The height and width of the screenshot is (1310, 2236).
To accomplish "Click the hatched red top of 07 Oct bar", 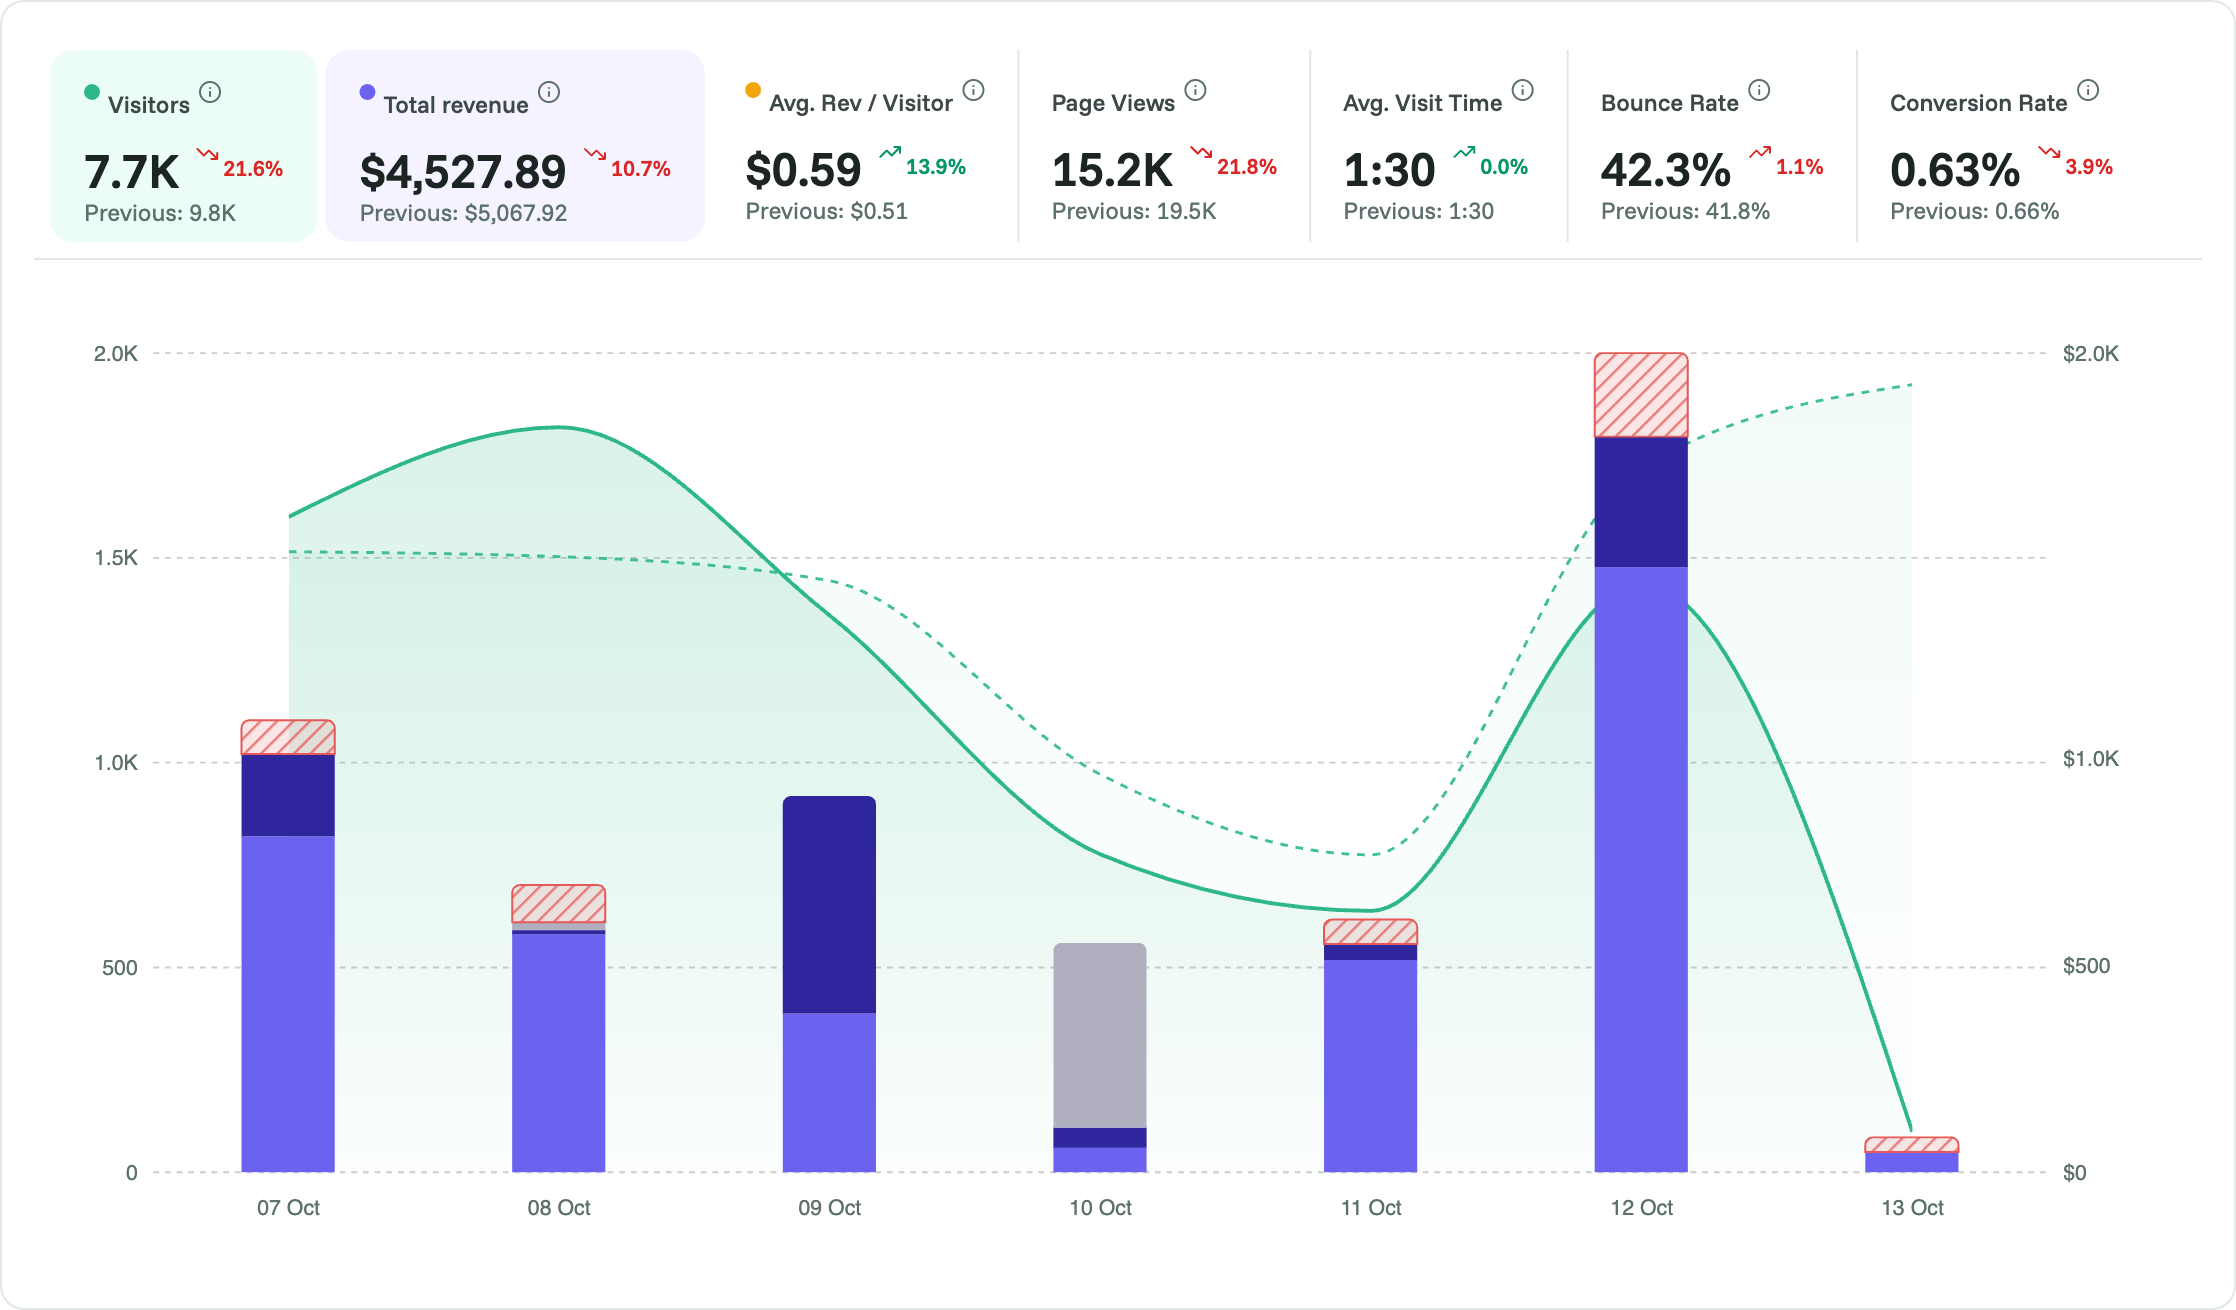I will 288,737.
